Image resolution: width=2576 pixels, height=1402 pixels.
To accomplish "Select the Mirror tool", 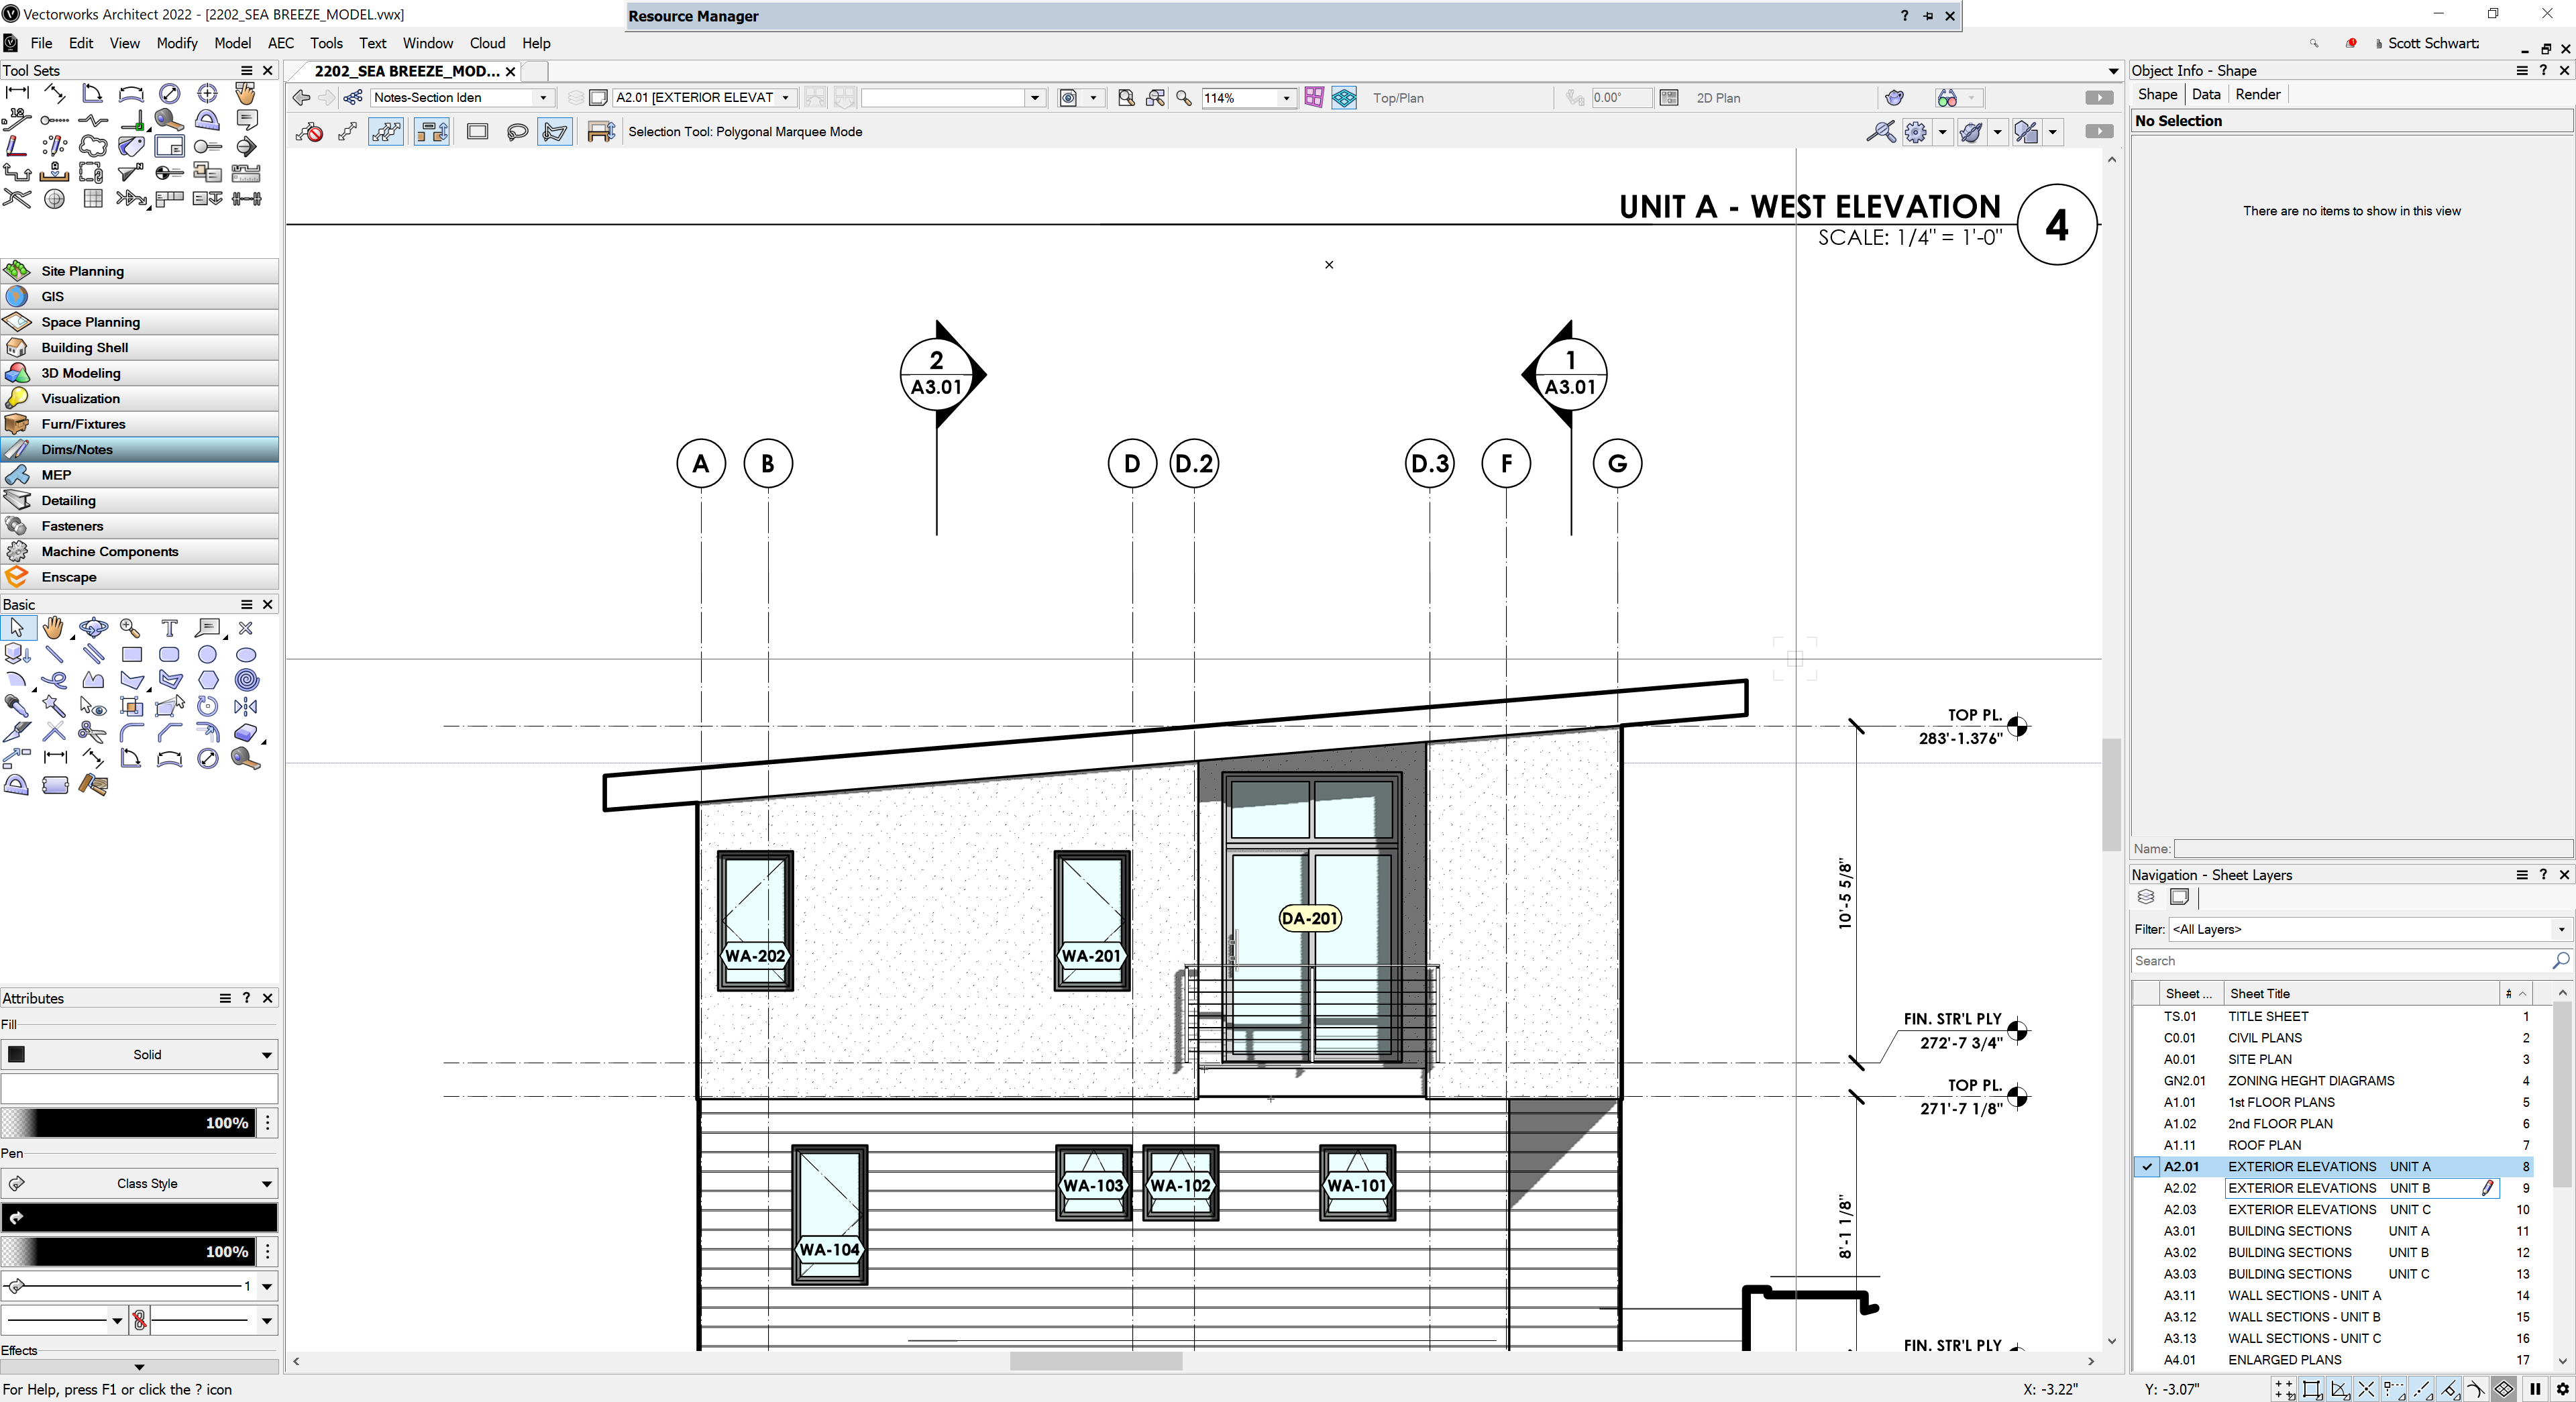I will point(245,706).
